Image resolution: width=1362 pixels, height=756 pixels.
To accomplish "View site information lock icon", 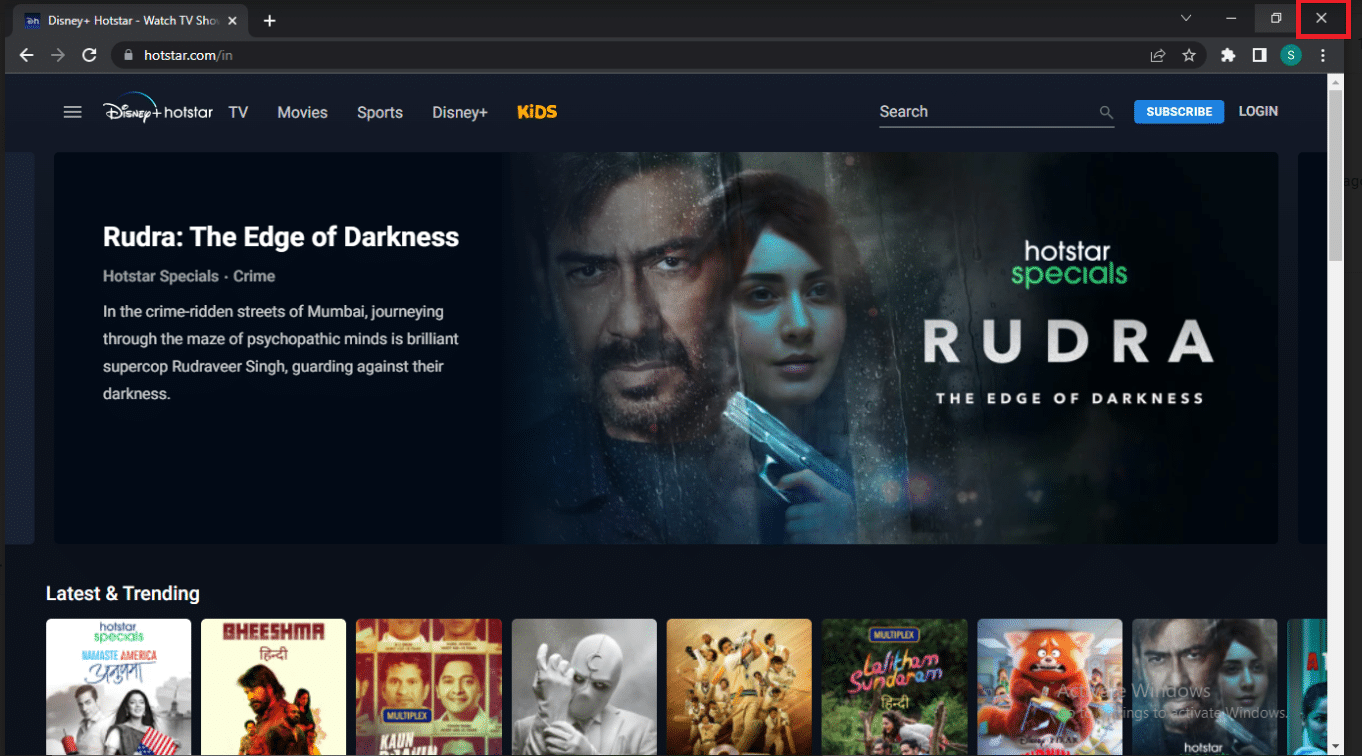I will tap(128, 55).
